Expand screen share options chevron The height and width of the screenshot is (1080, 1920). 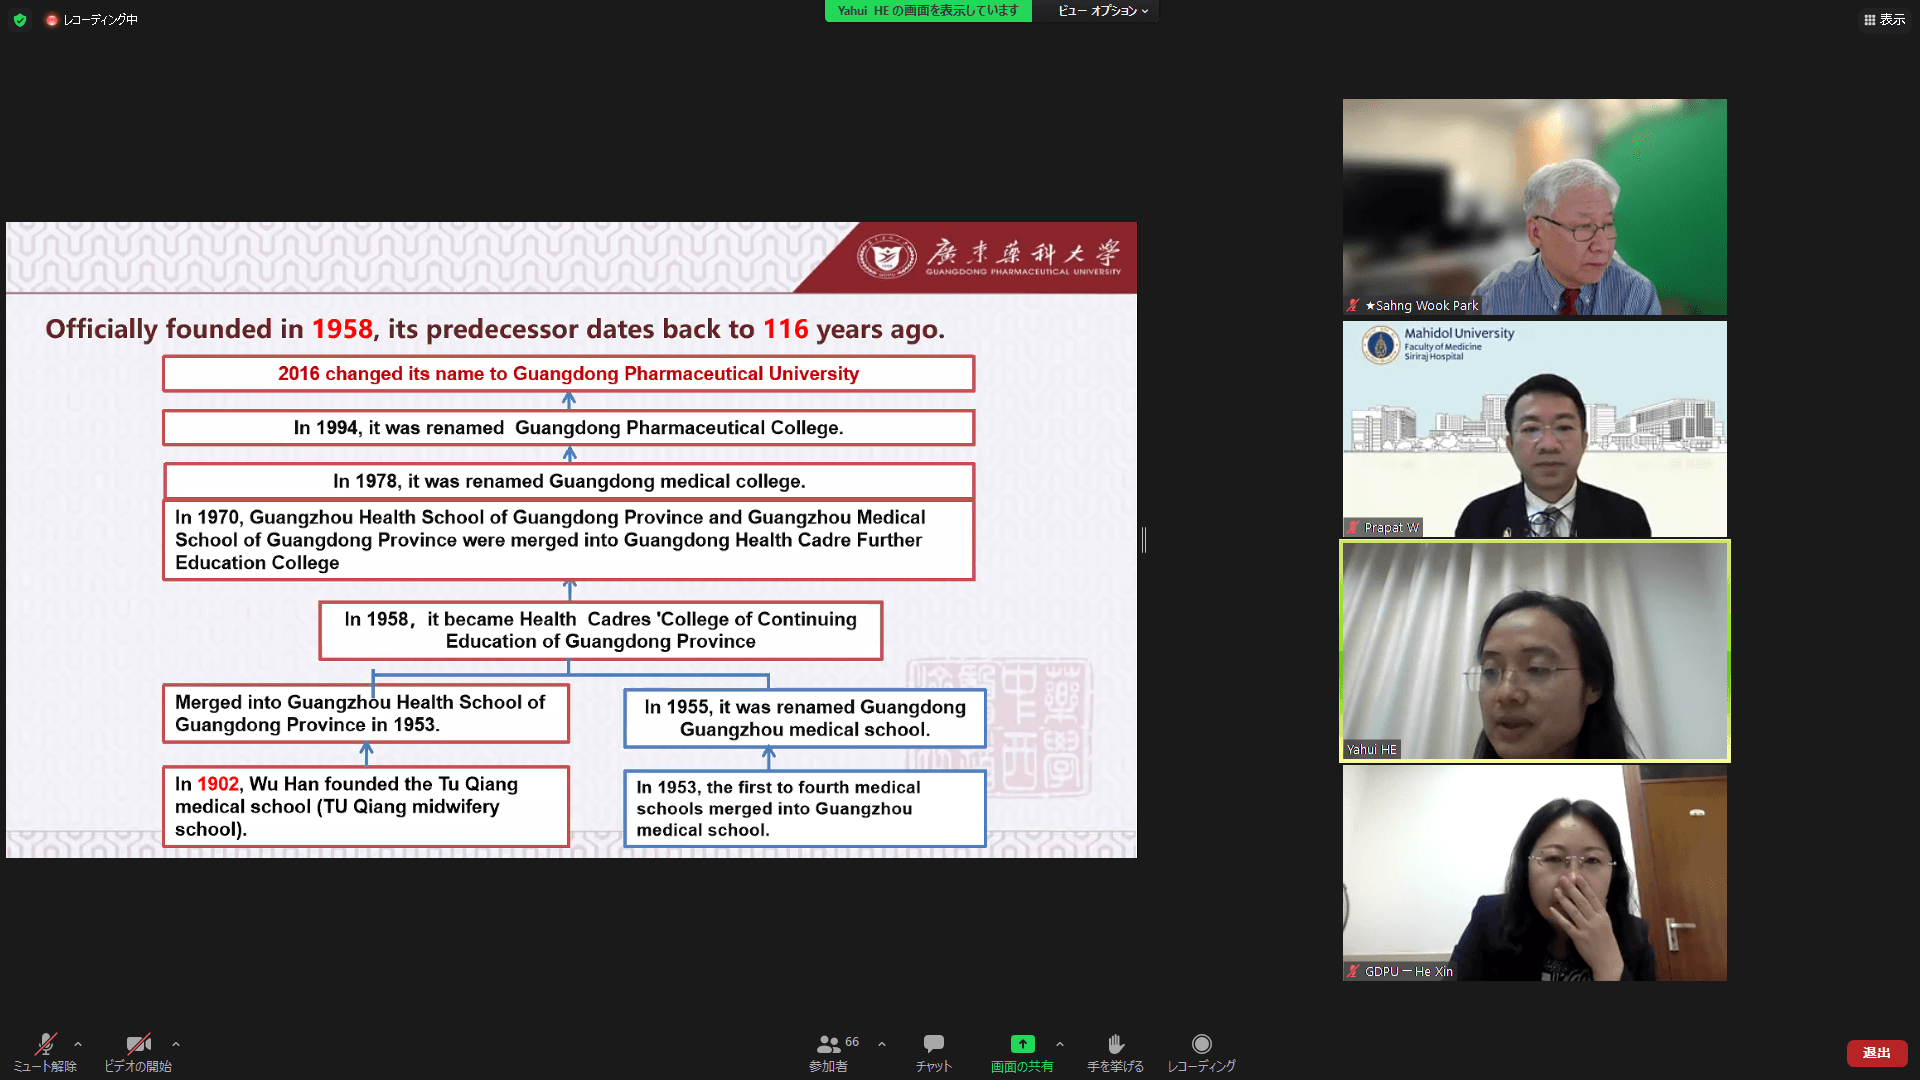click(x=1060, y=1044)
